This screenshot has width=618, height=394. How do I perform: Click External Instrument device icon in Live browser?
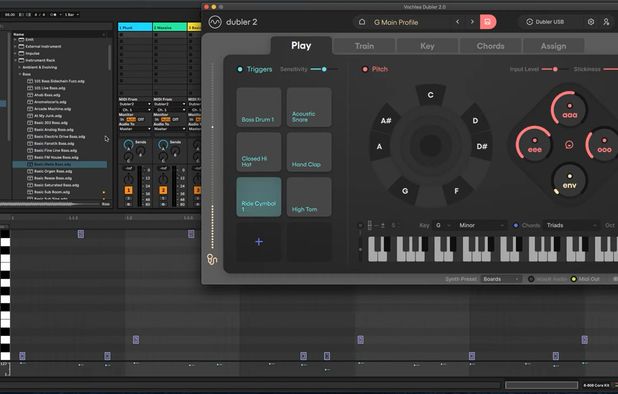[21, 46]
